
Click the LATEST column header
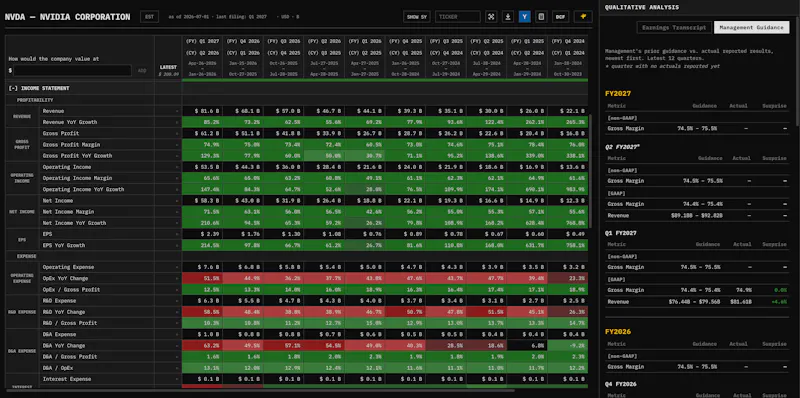168,67
